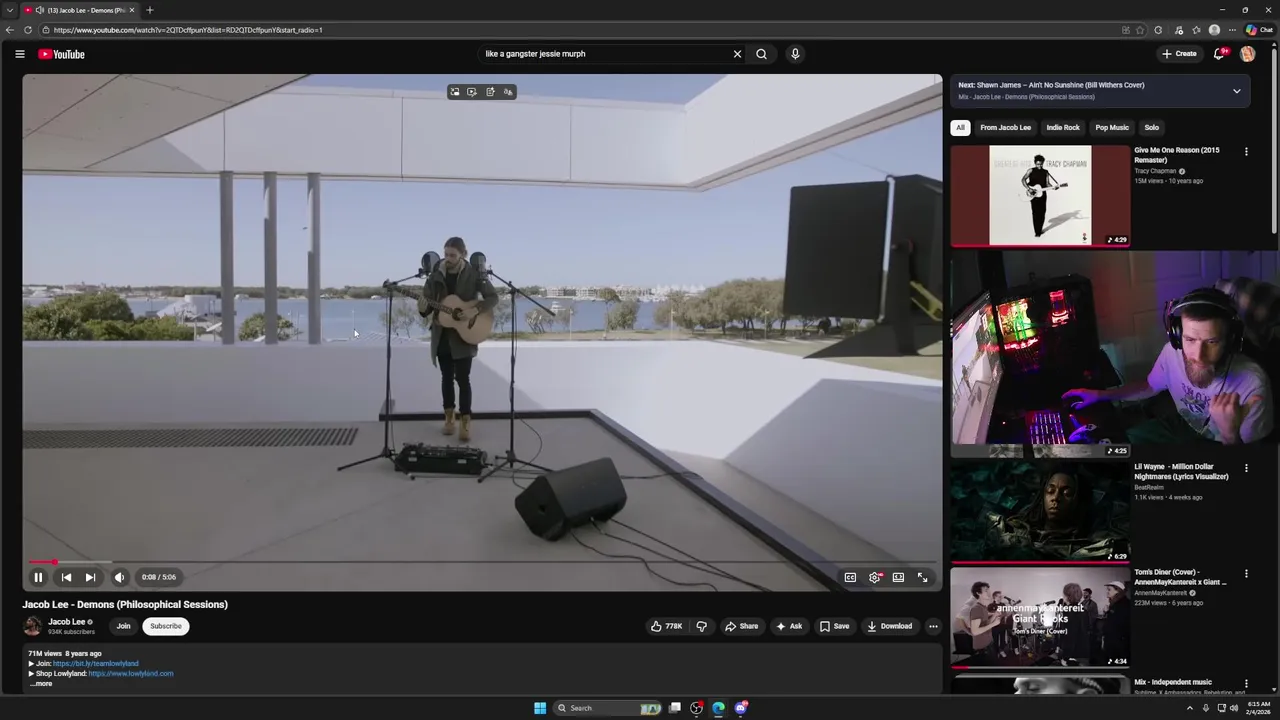The height and width of the screenshot is (720, 1280).
Task: Expand description with ...more
Action: tap(41, 683)
